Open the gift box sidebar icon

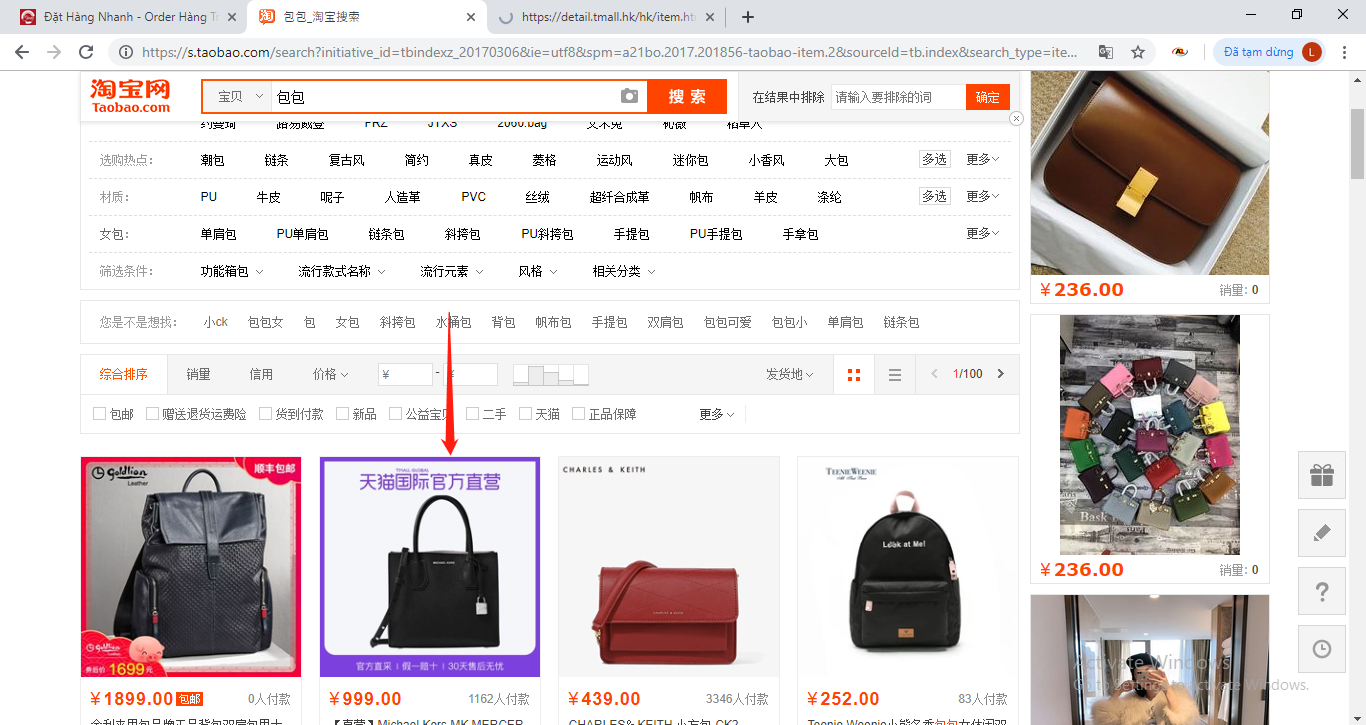tap(1322, 475)
